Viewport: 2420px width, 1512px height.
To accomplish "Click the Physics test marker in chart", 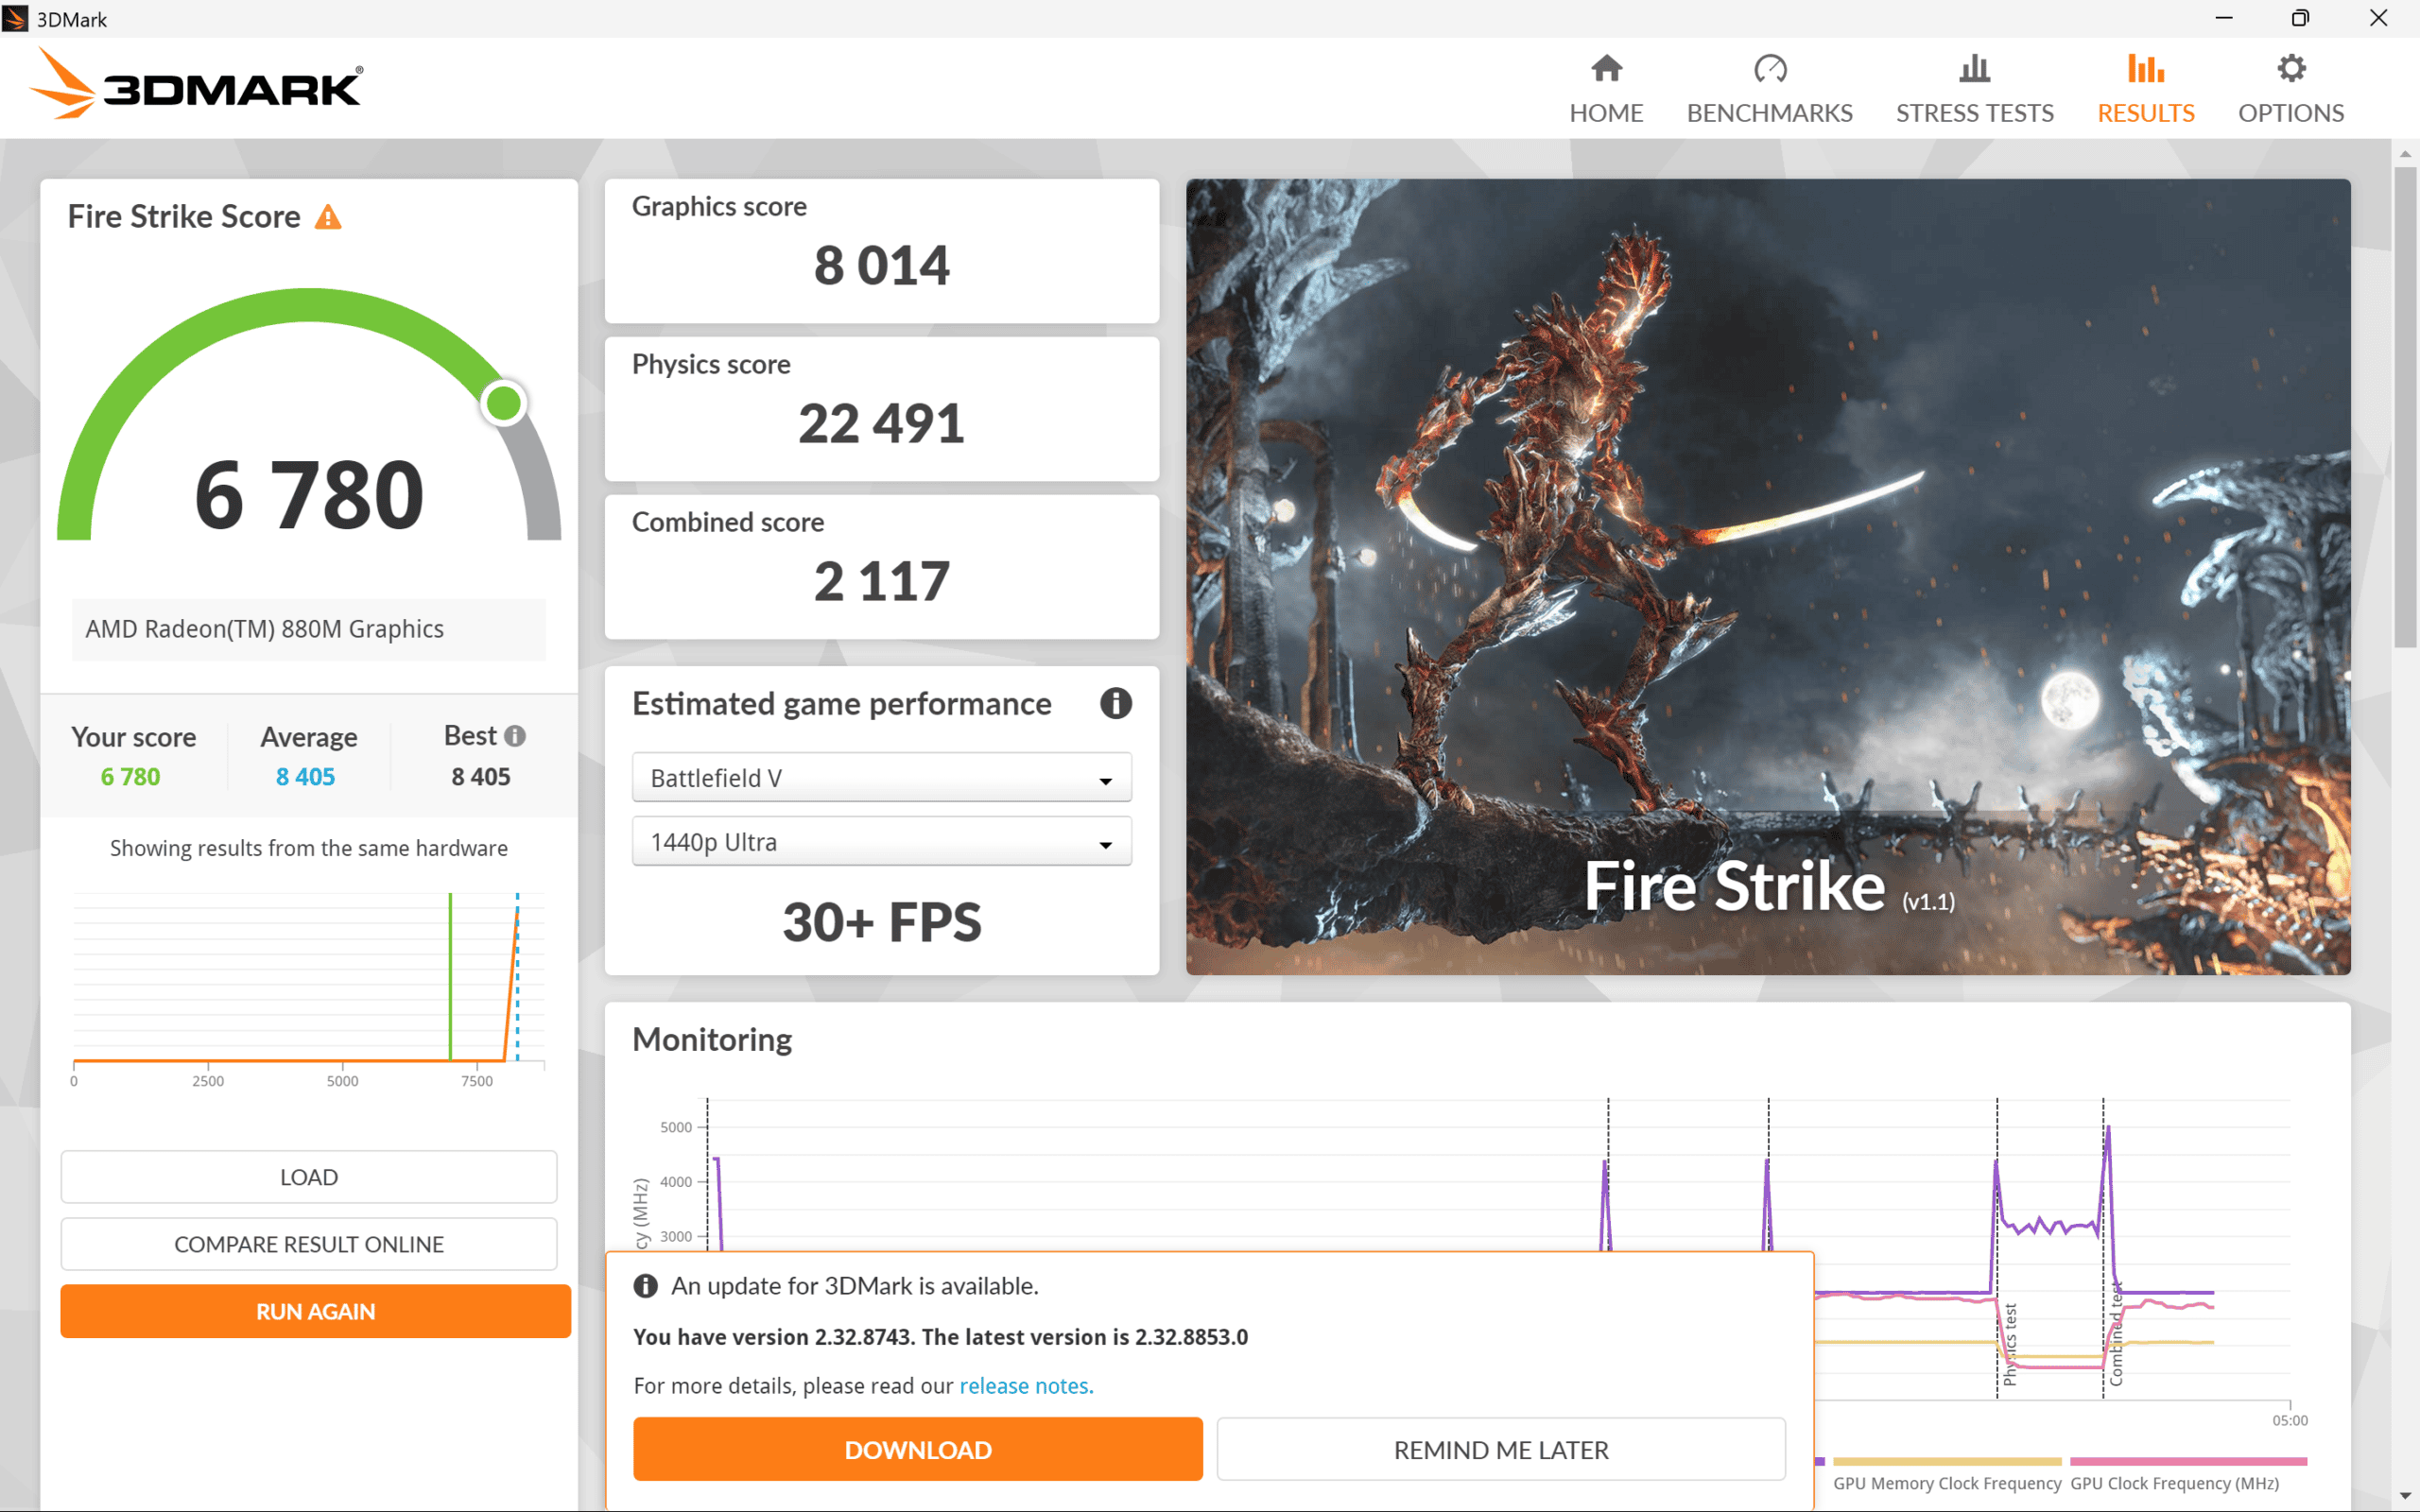I will [2009, 1343].
